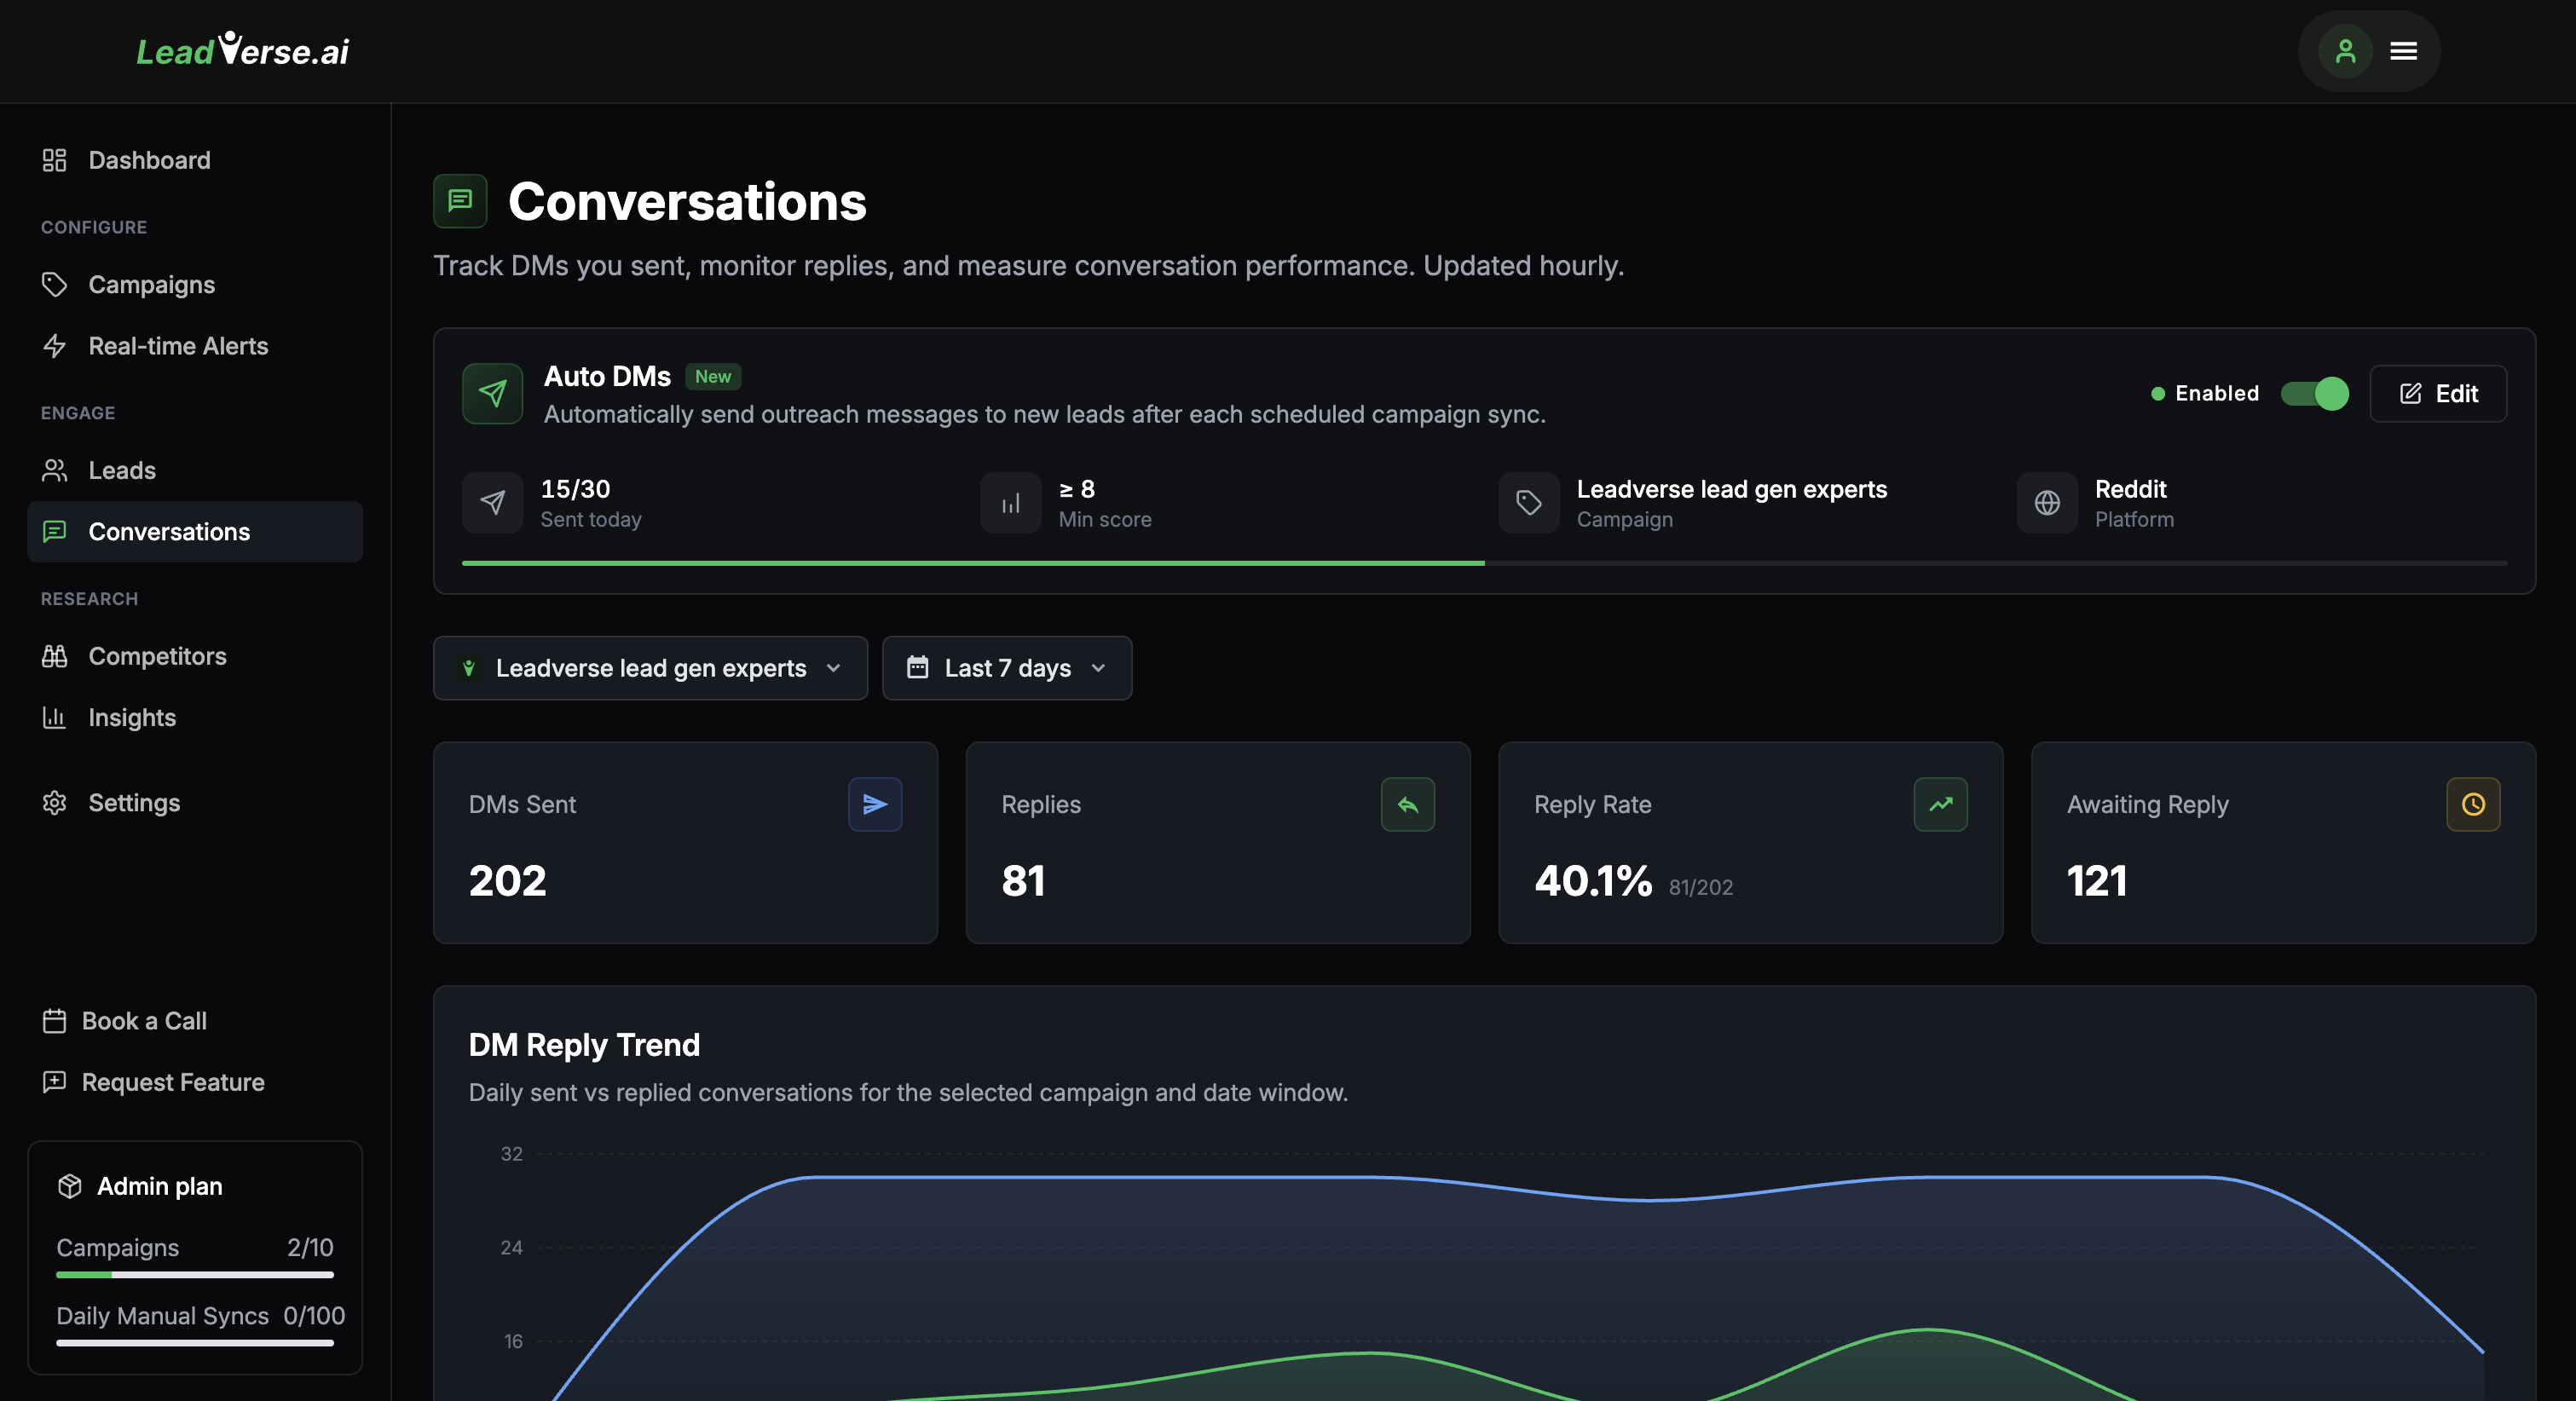The image size is (2576, 1401).
Task: Expand the Leadverse lead gen experts dropdown
Action: coord(650,668)
